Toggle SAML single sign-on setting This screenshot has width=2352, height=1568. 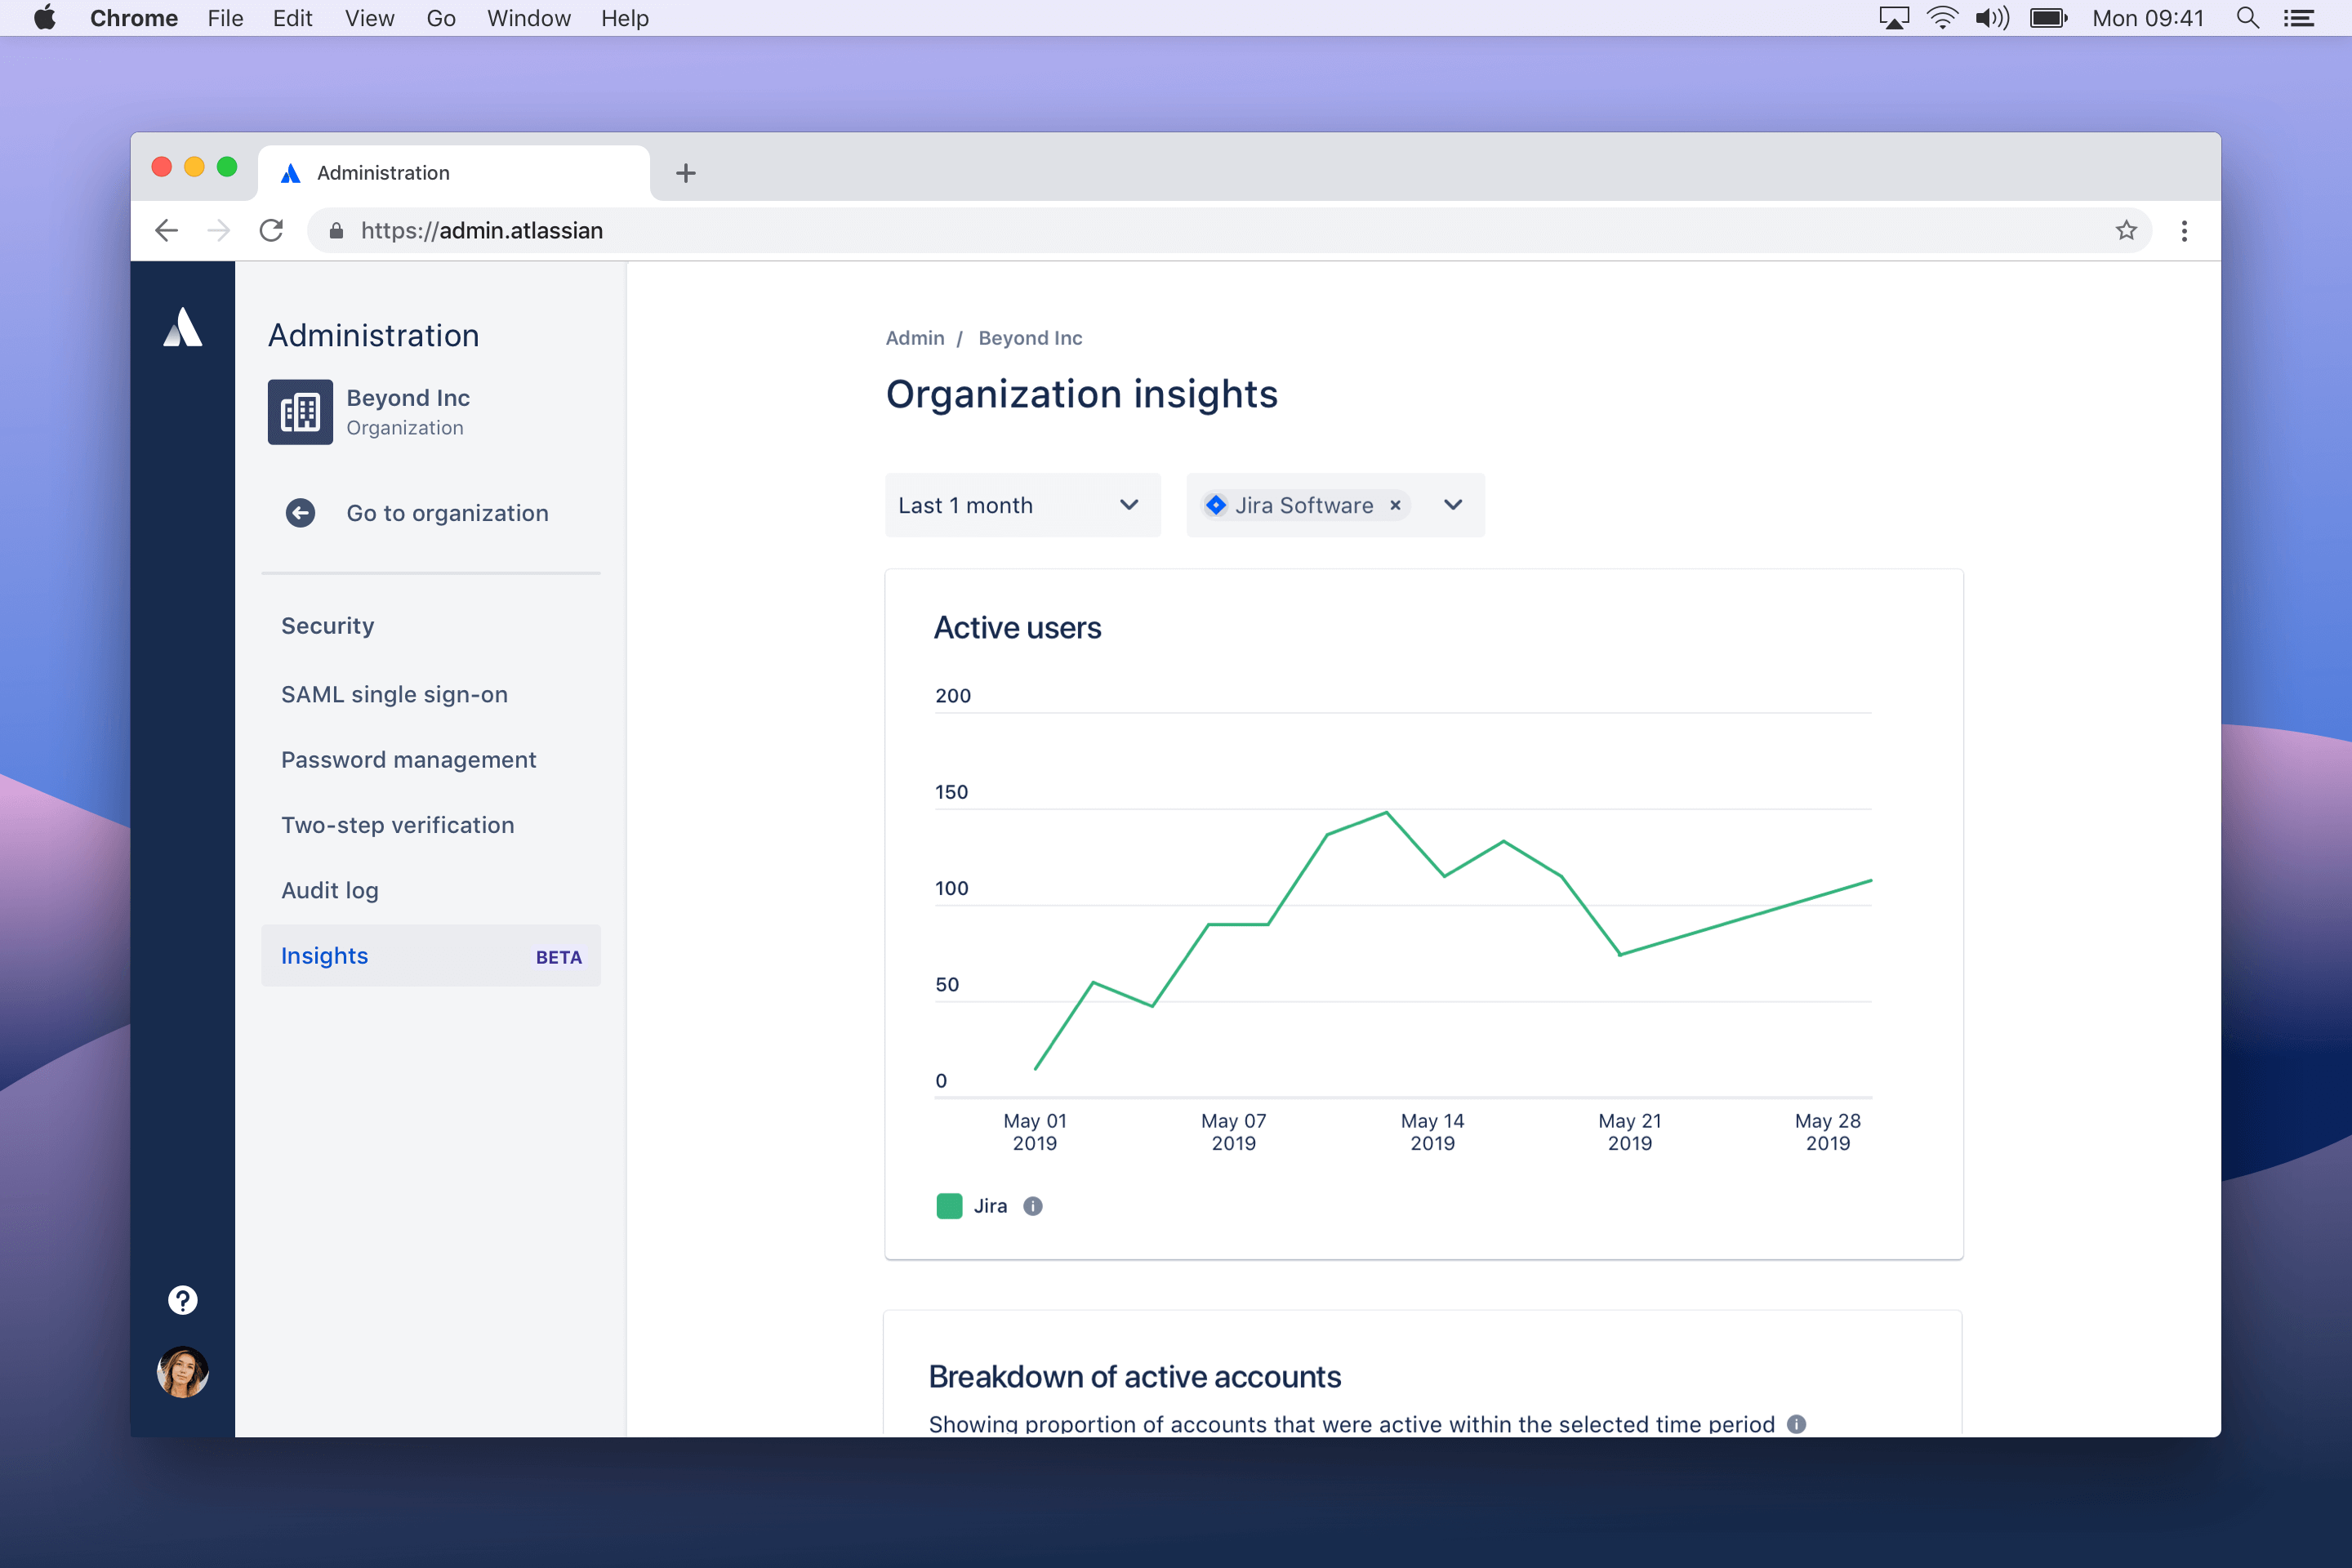(x=394, y=693)
